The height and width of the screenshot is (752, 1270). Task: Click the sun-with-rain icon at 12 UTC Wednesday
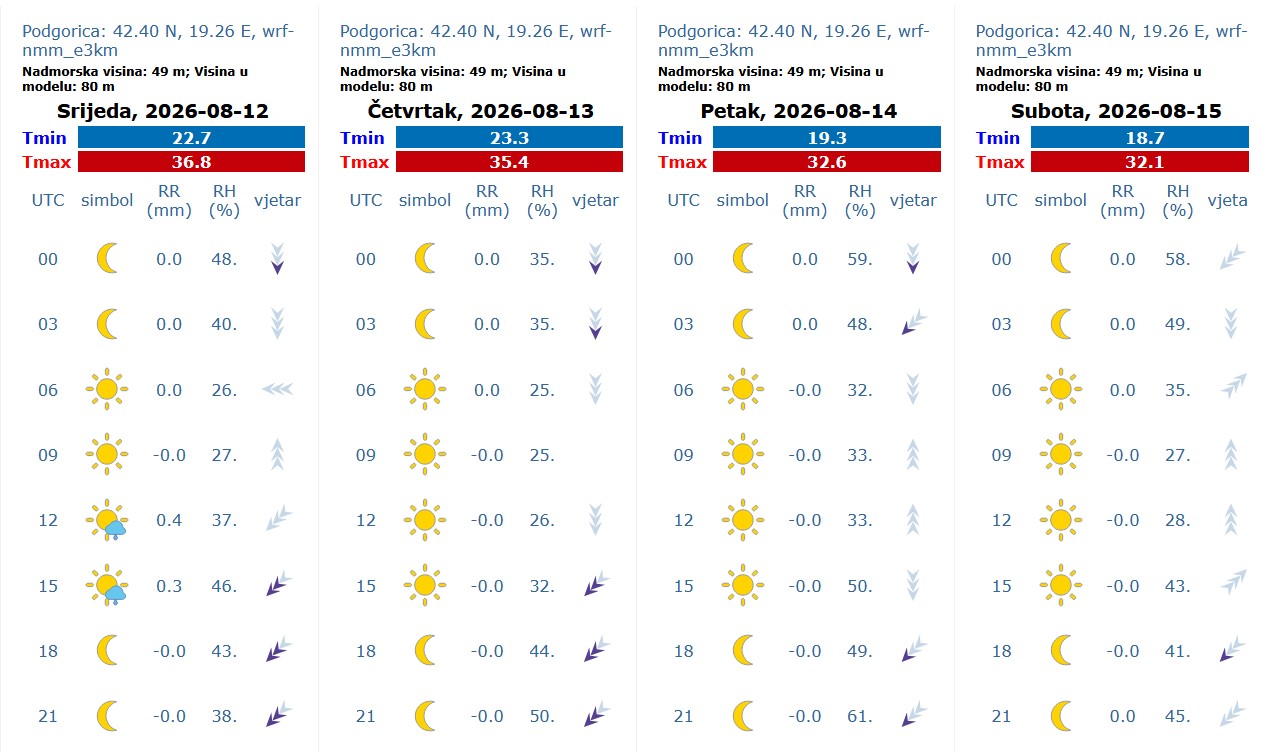tap(106, 520)
